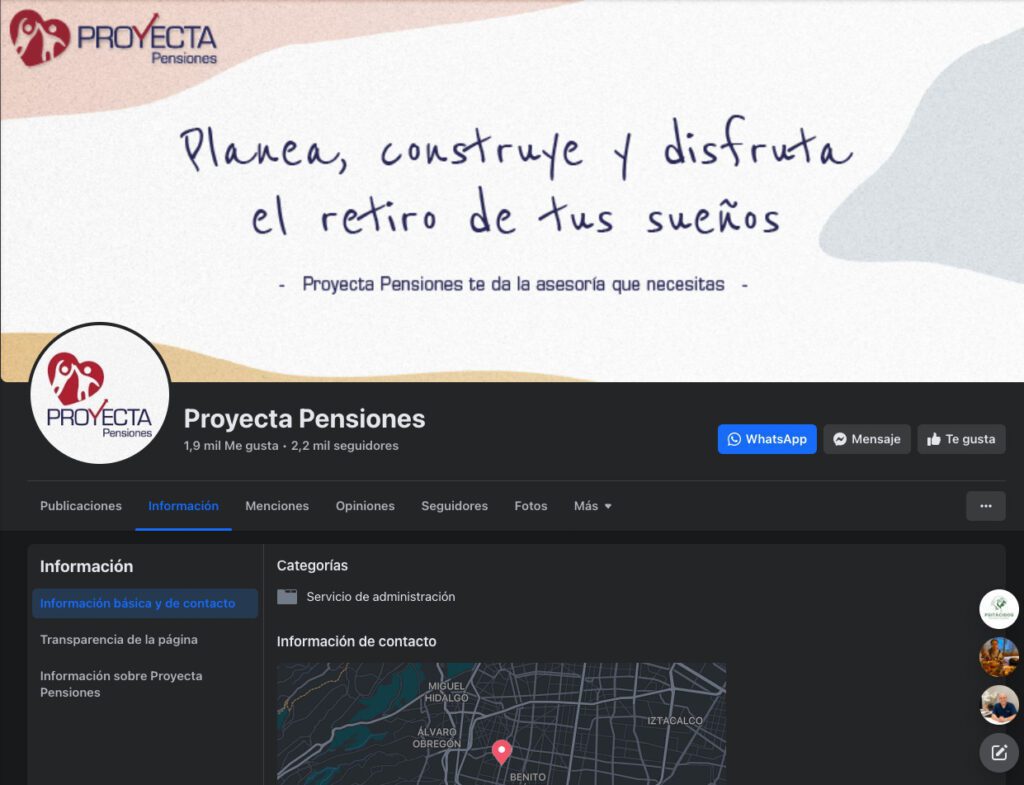Screen dimensions: 1024x785
Task: Click the Información de contacto heading
Action: [x=357, y=641]
